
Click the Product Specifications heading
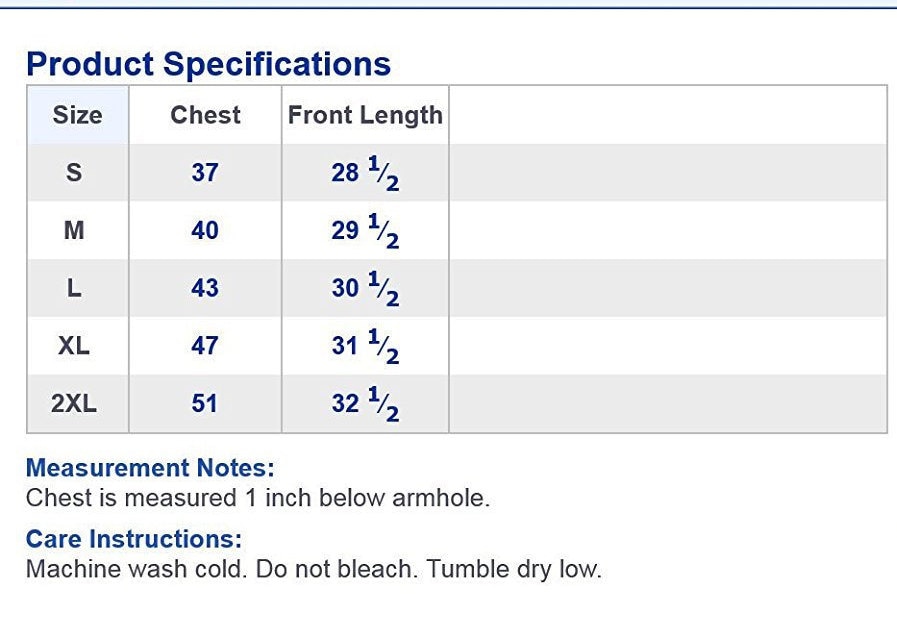pyautogui.click(x=208, y=64)
